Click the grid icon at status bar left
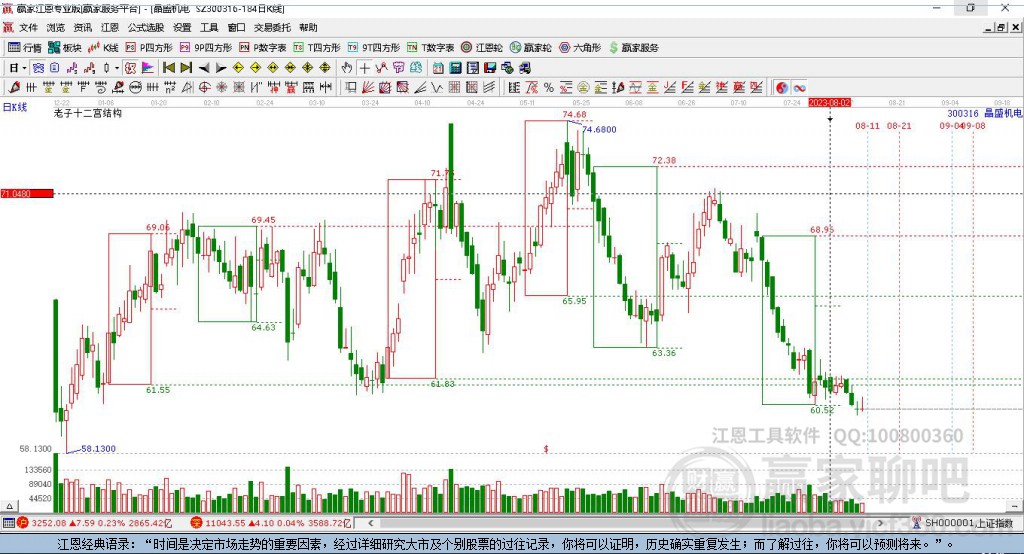This screenshot has width=1024, height=554. tap(8, 523)
